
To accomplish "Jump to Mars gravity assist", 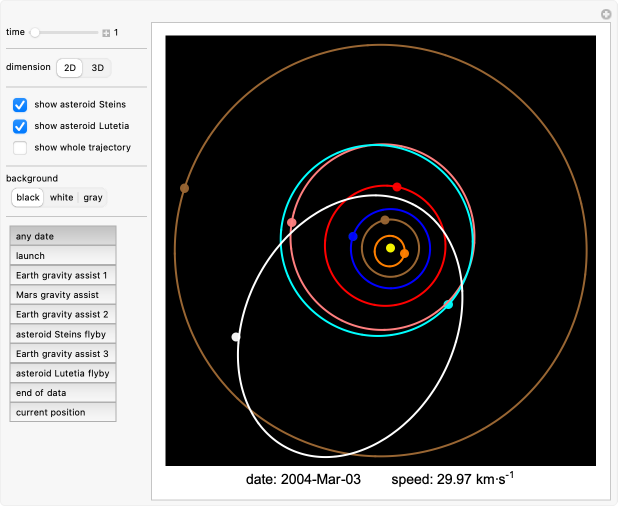I will [63, 295].
